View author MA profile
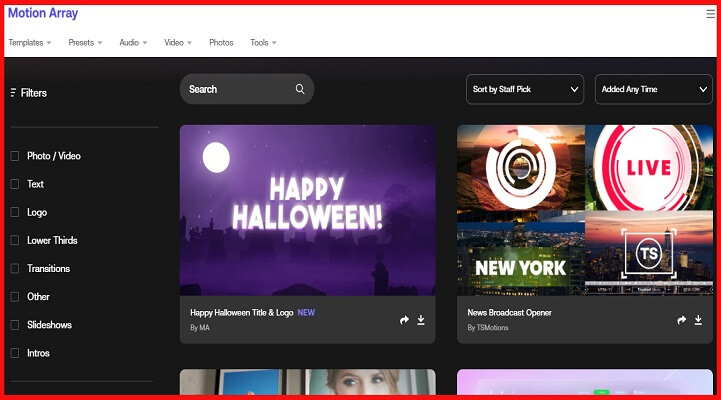 pyautogui.click(x=200, y=328)
